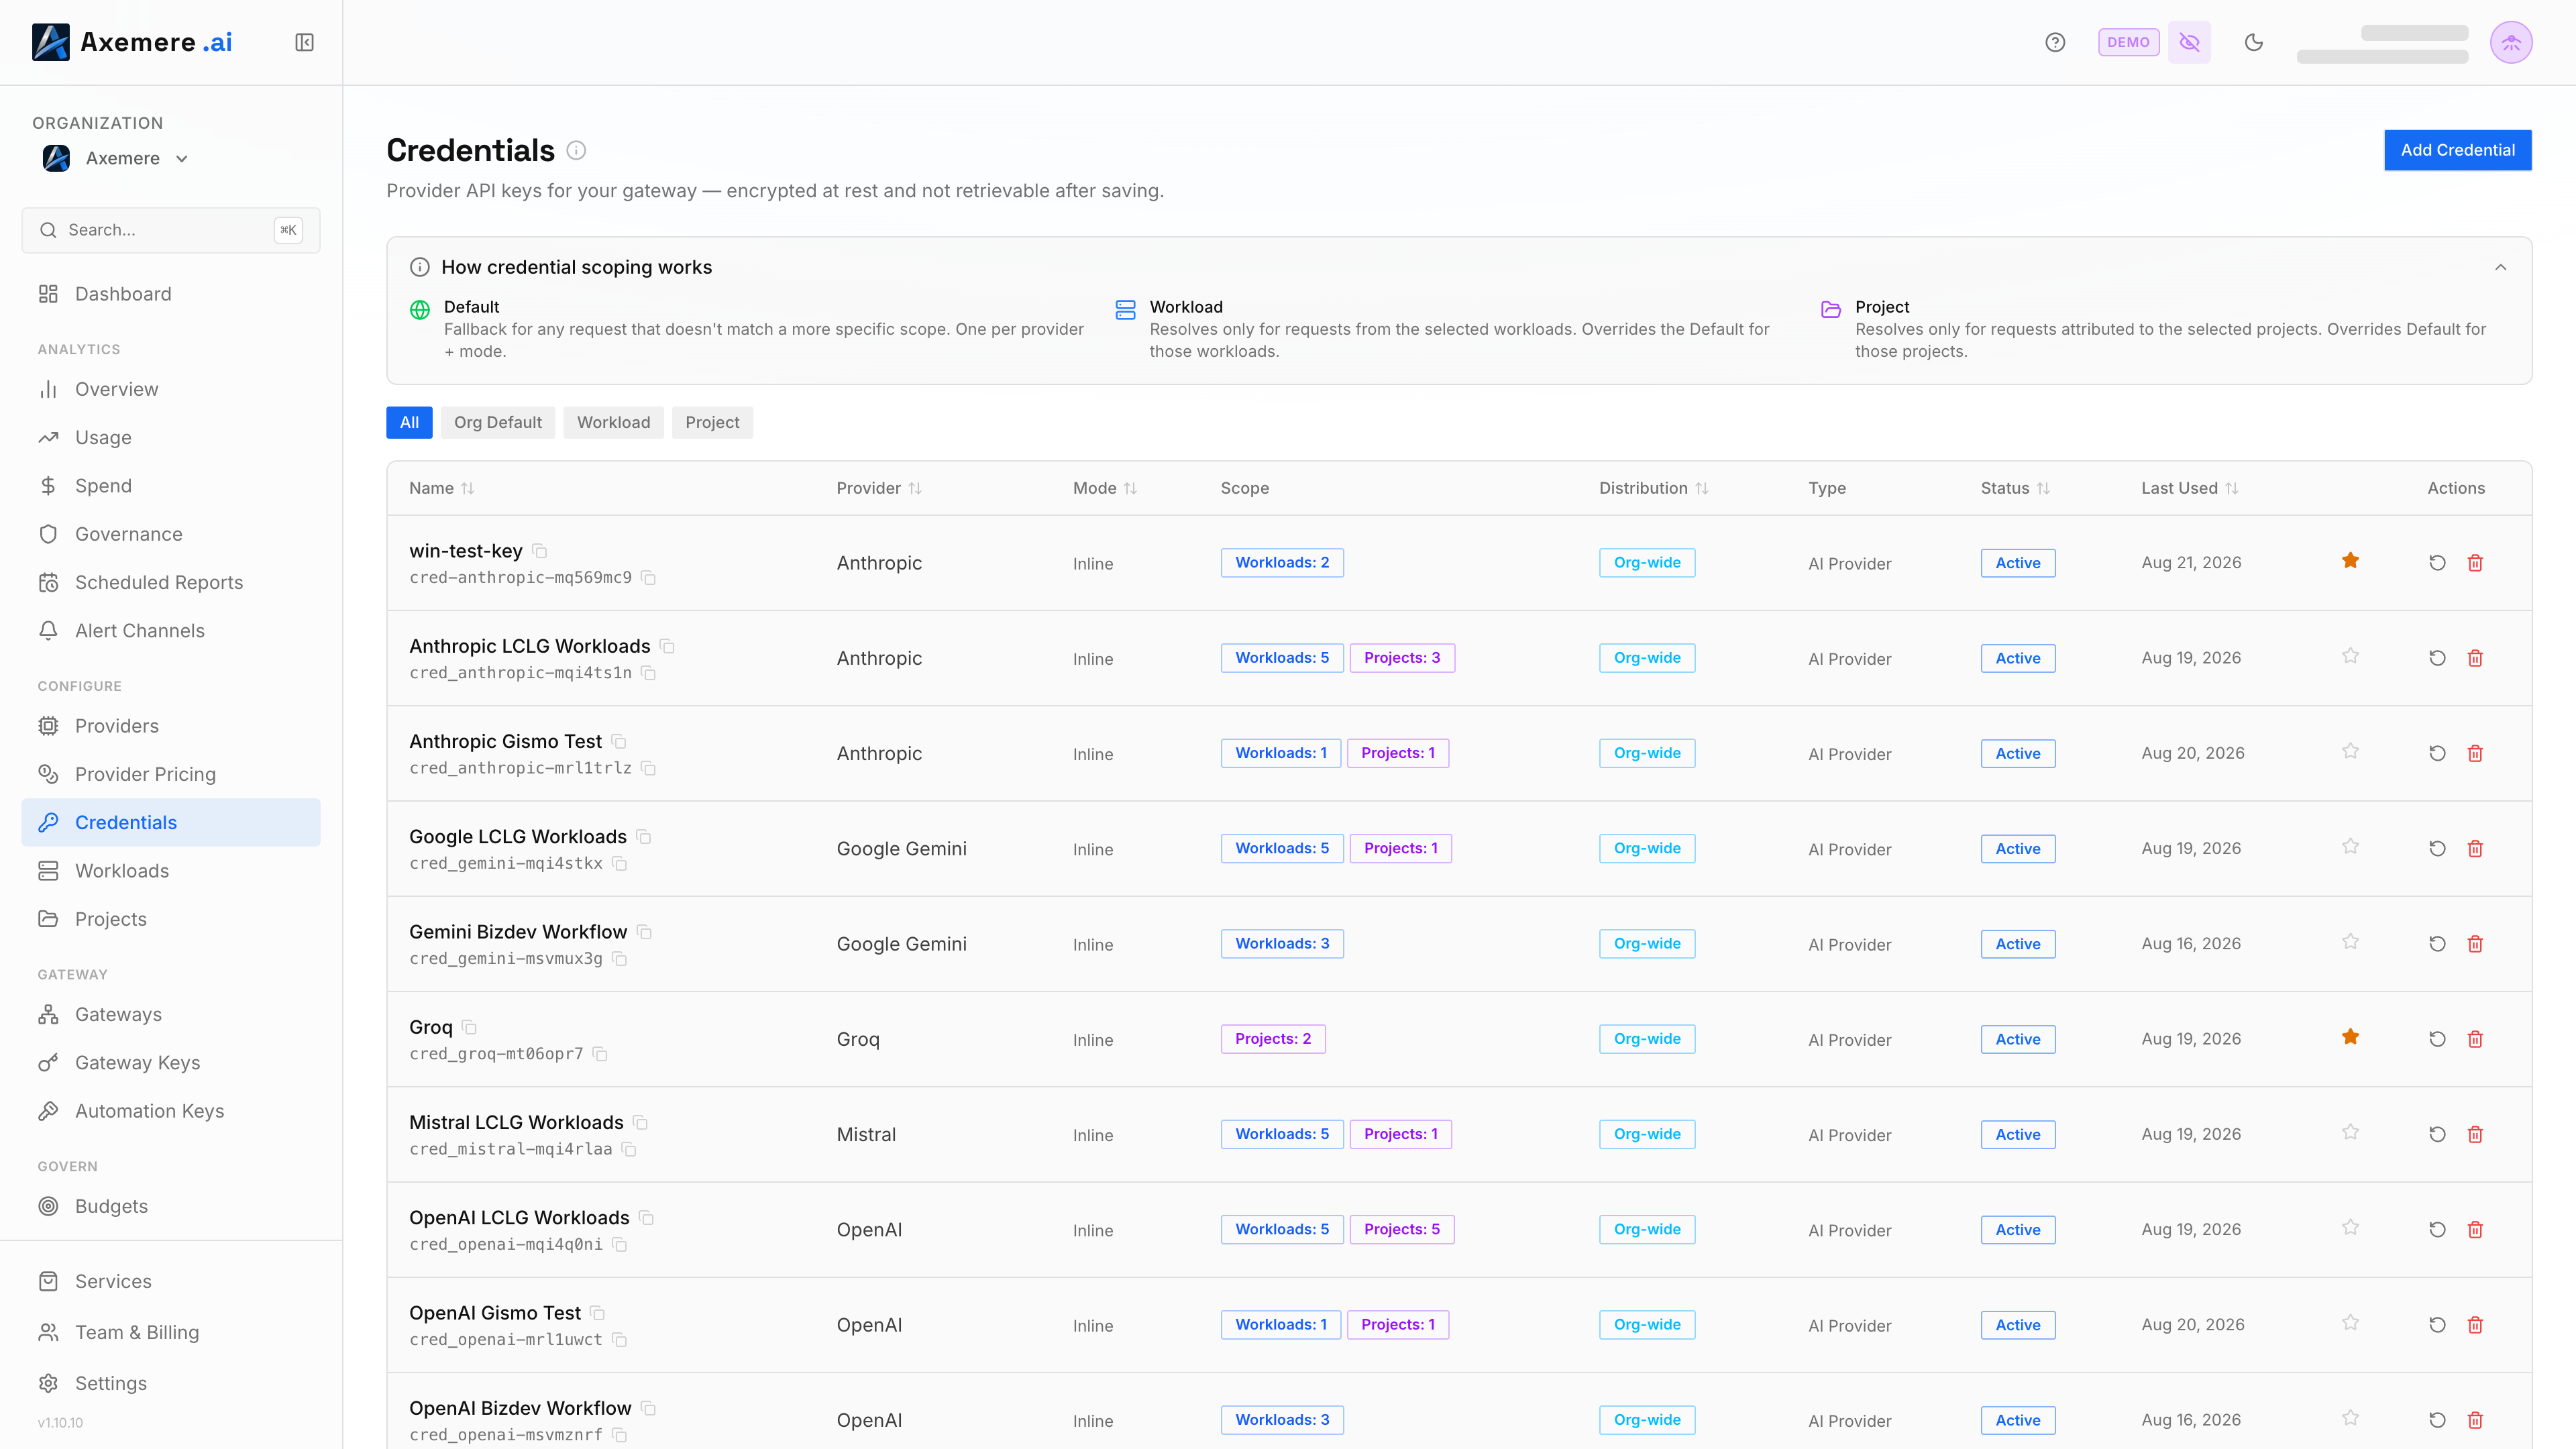Copy the Mistral LCLG Workloads name
Image resolution: width=2576 pixels, height=1449 pixels.
point(641,1123)
